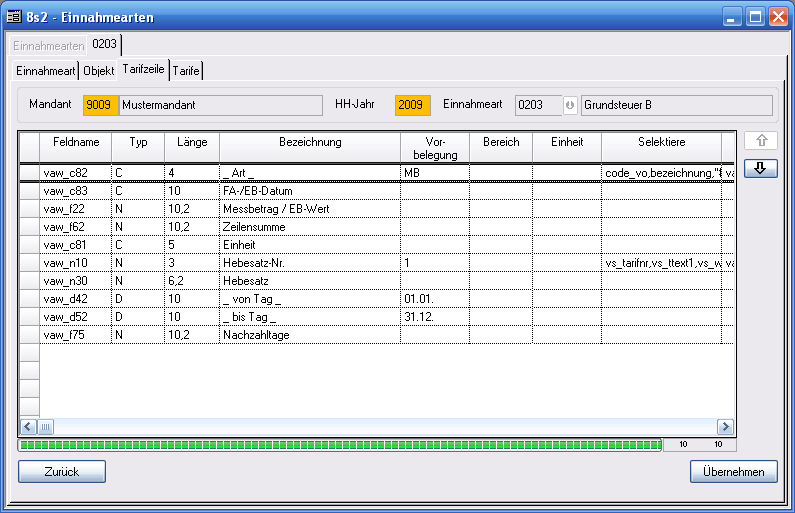Click the Feldname column header
Viewport: 795px width, 513px height.
(x=75, y=143)
